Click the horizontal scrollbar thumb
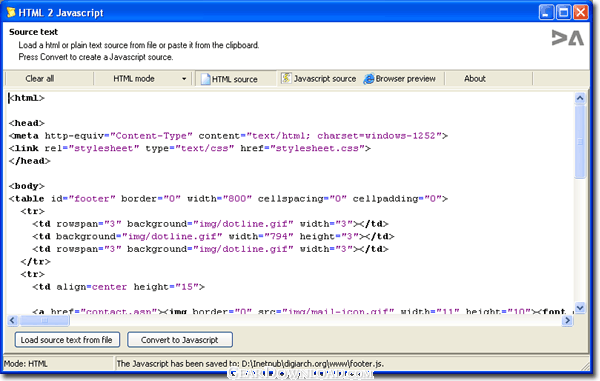The image size is (600, 381). [x=44, y=320]
